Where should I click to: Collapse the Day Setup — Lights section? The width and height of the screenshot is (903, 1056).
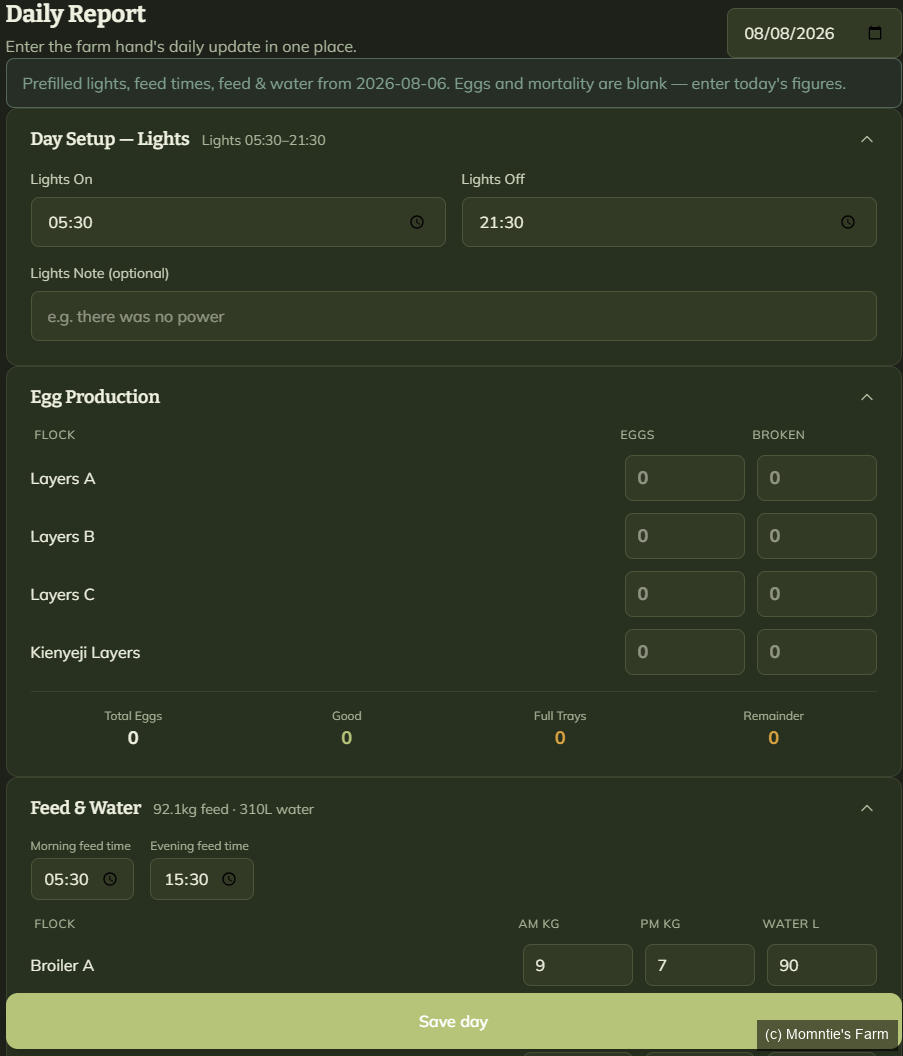pyautogui.click(x=867, y=139)
